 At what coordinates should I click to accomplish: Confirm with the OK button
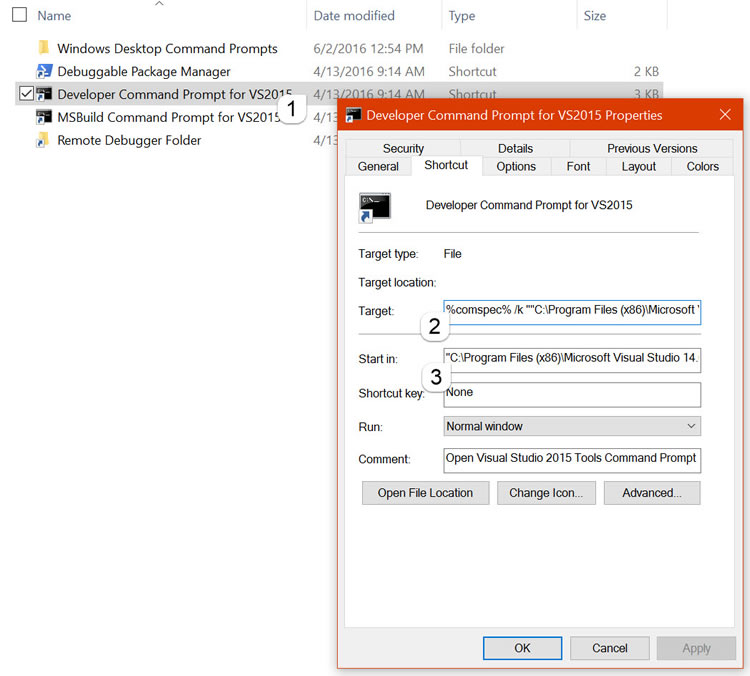pyautogui.click(x=522, y=648)
